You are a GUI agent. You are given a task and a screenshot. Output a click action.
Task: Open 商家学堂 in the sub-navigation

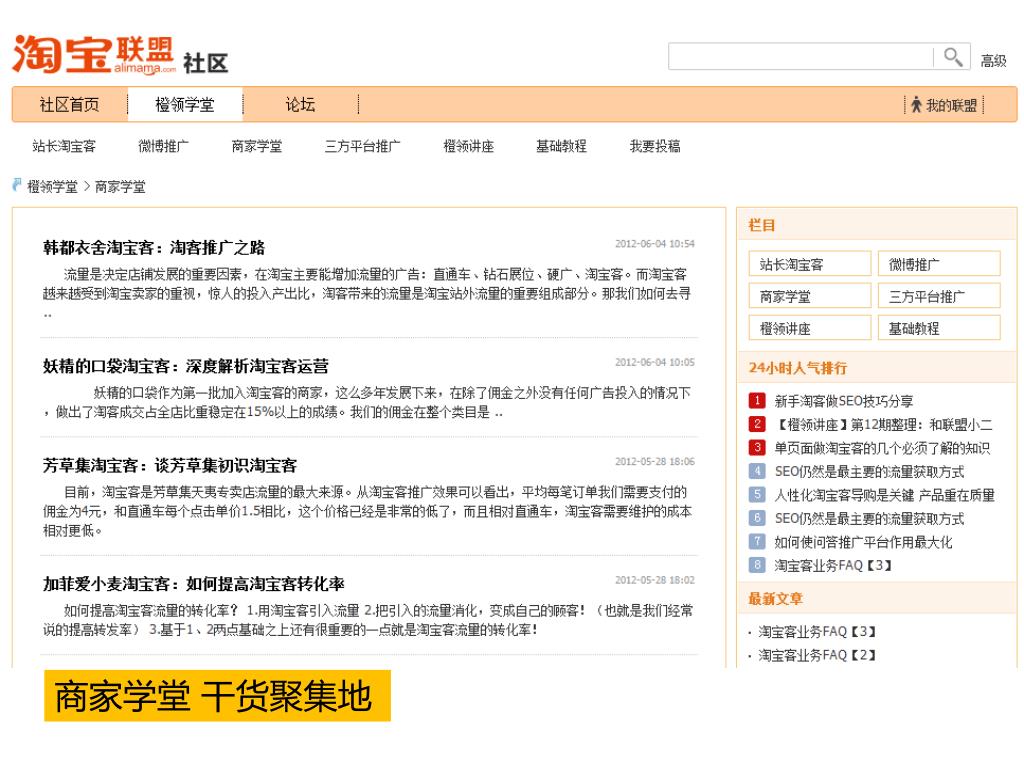(257, 146)
